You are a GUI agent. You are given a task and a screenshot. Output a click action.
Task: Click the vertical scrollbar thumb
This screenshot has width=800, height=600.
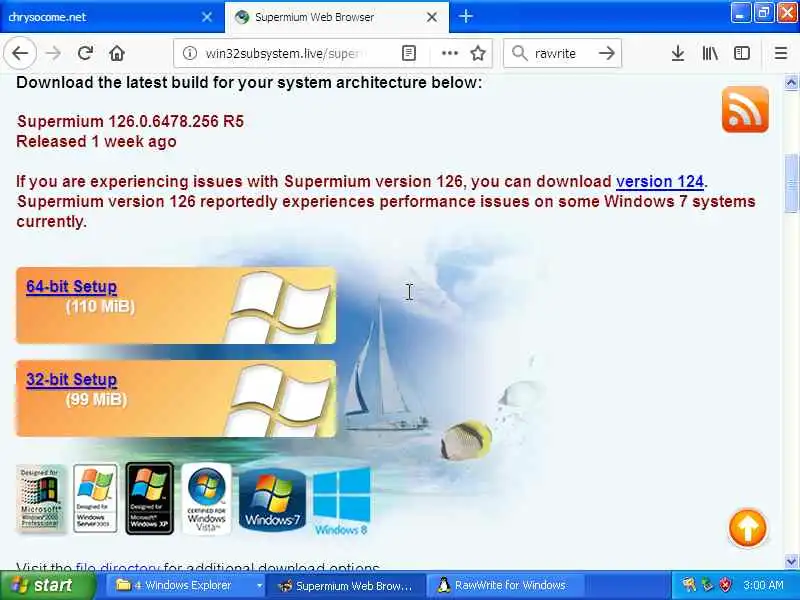pos(791,183)
